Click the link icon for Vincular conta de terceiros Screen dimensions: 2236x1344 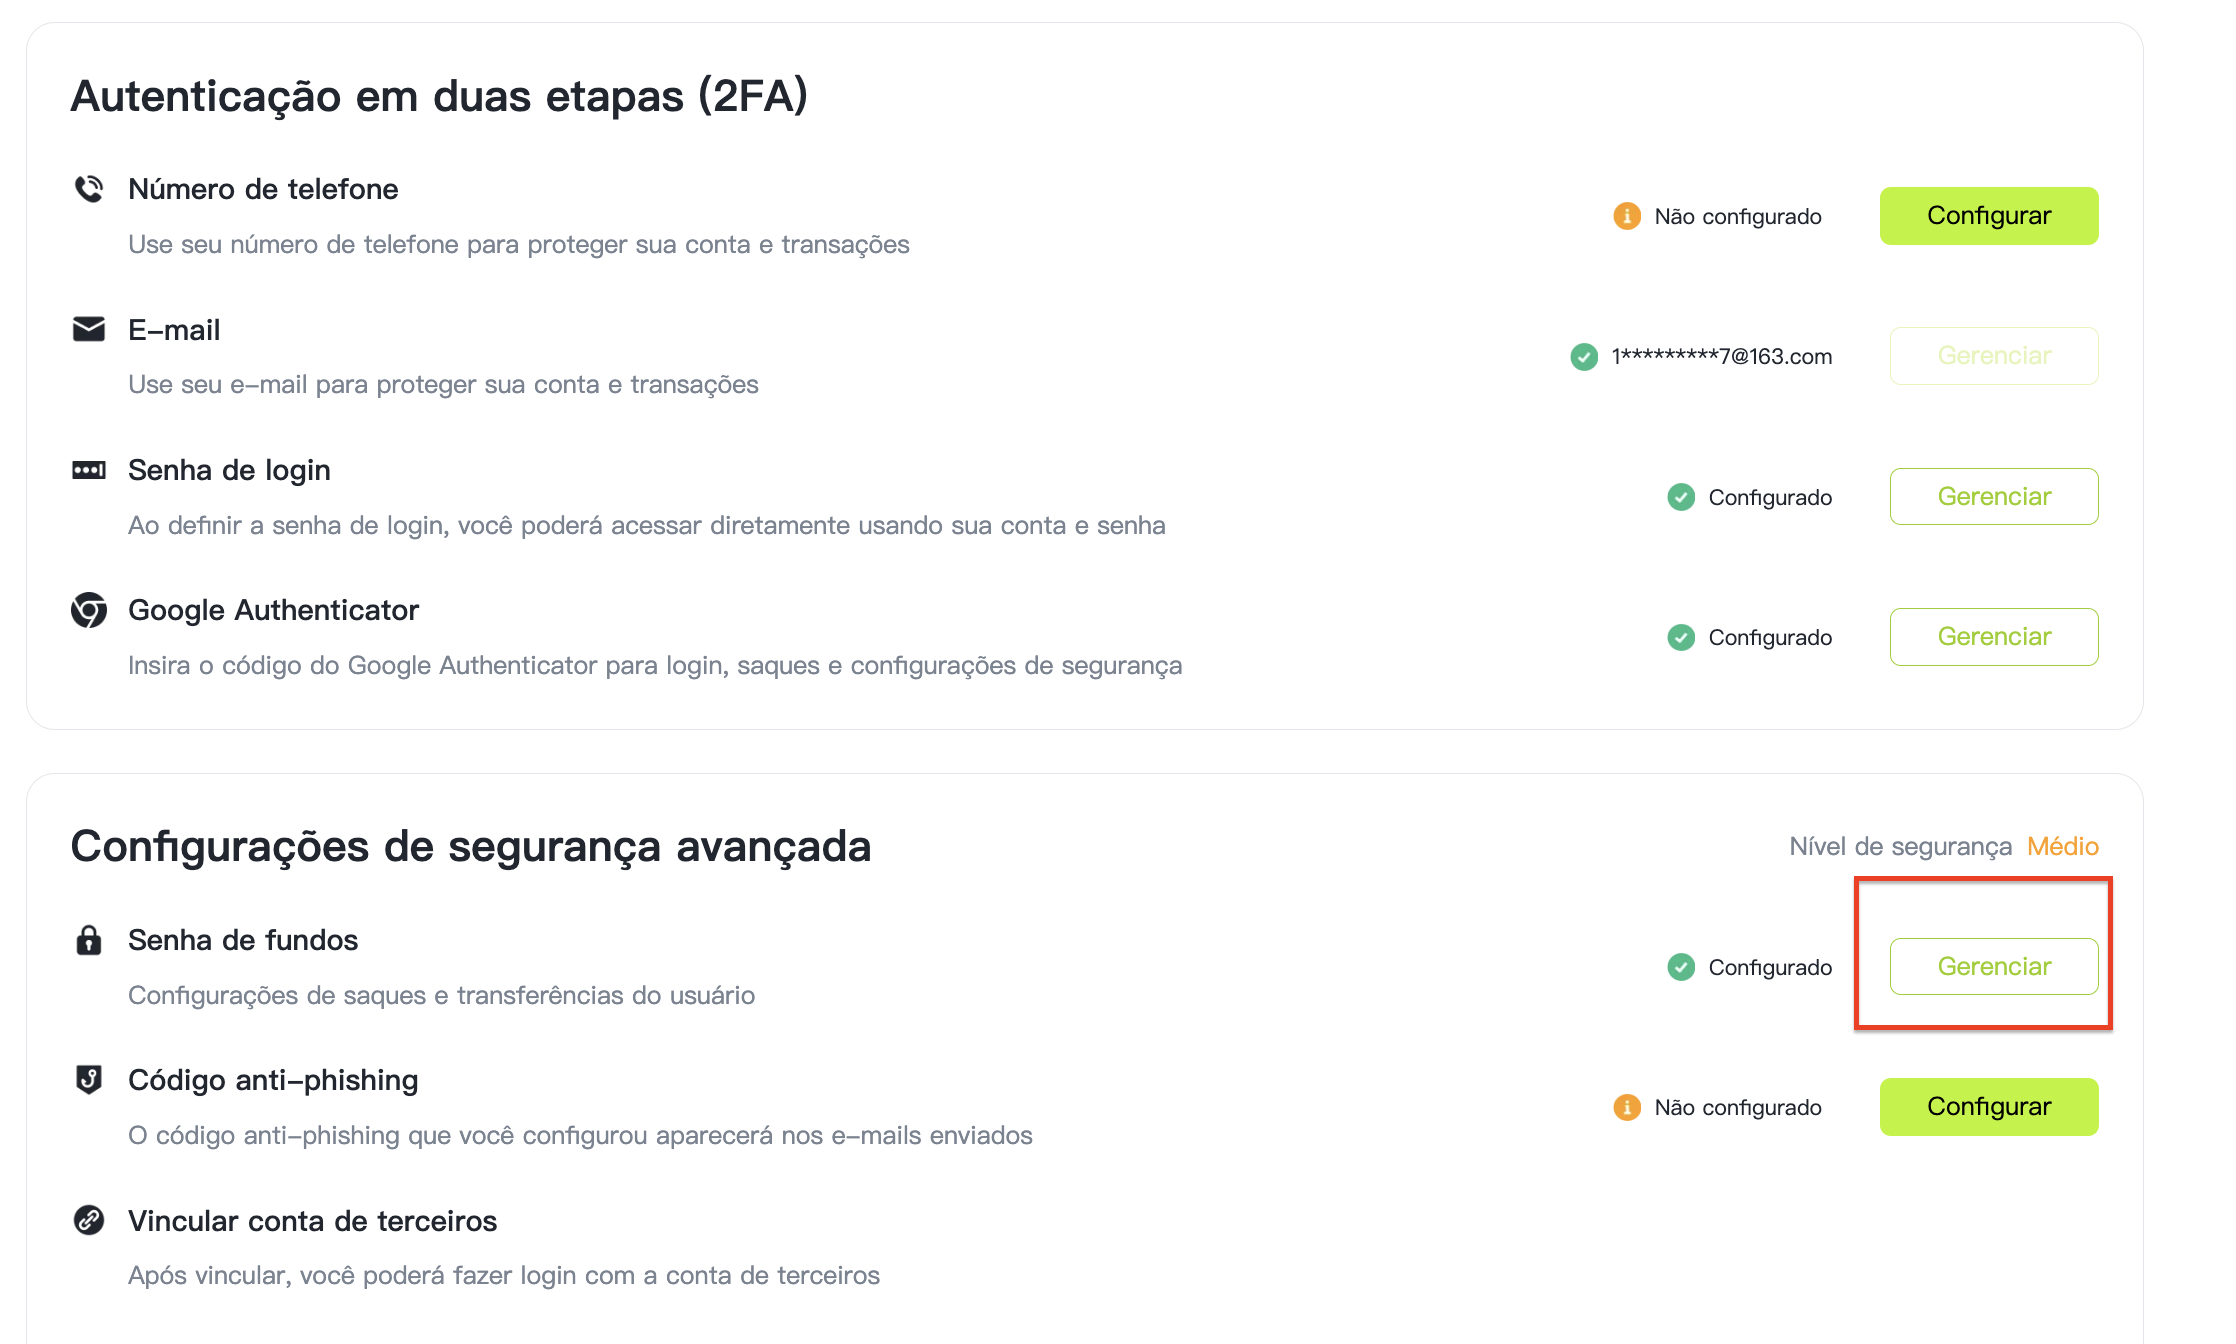89,1220
